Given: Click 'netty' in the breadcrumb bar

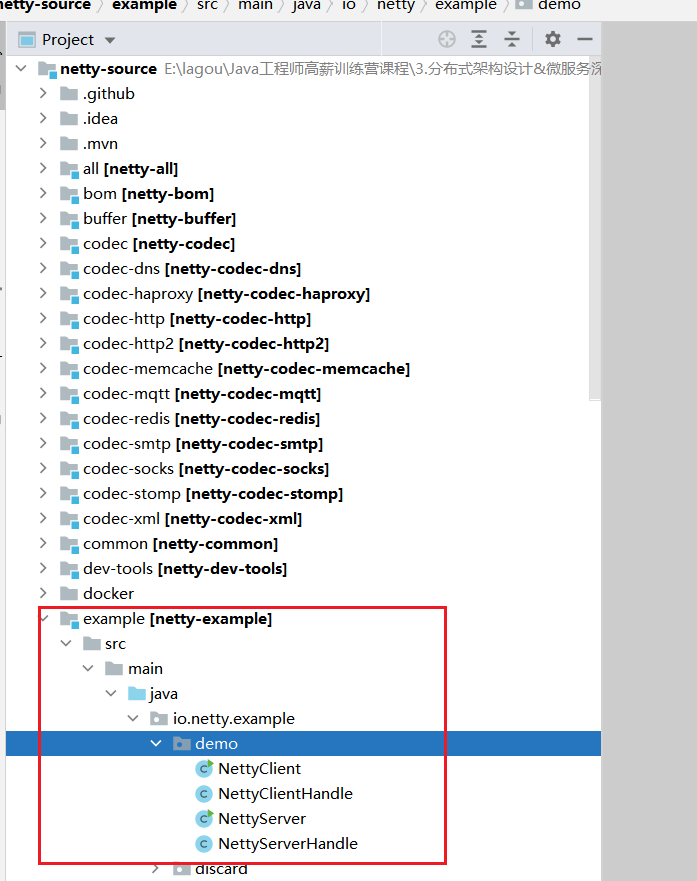Looking at the screenshot, I should (396, 5).
